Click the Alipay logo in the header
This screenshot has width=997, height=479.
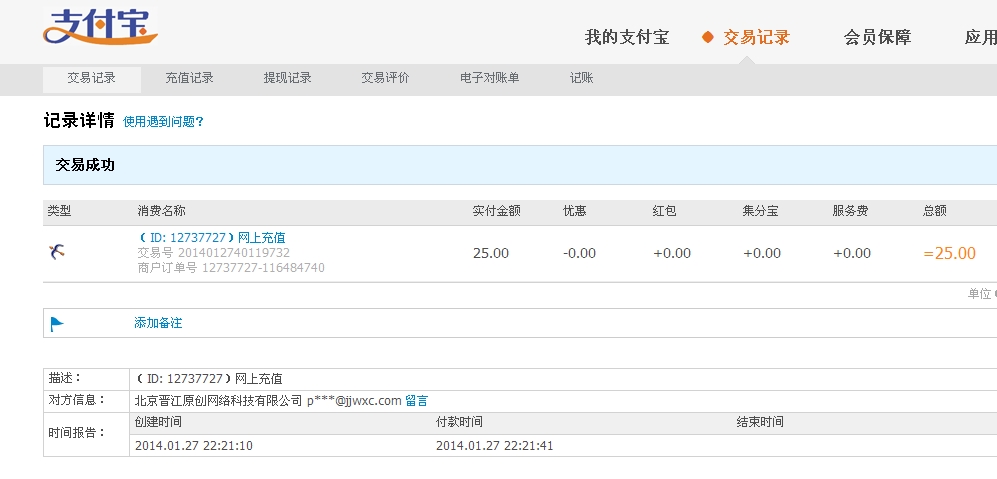[x=100, y=27]
